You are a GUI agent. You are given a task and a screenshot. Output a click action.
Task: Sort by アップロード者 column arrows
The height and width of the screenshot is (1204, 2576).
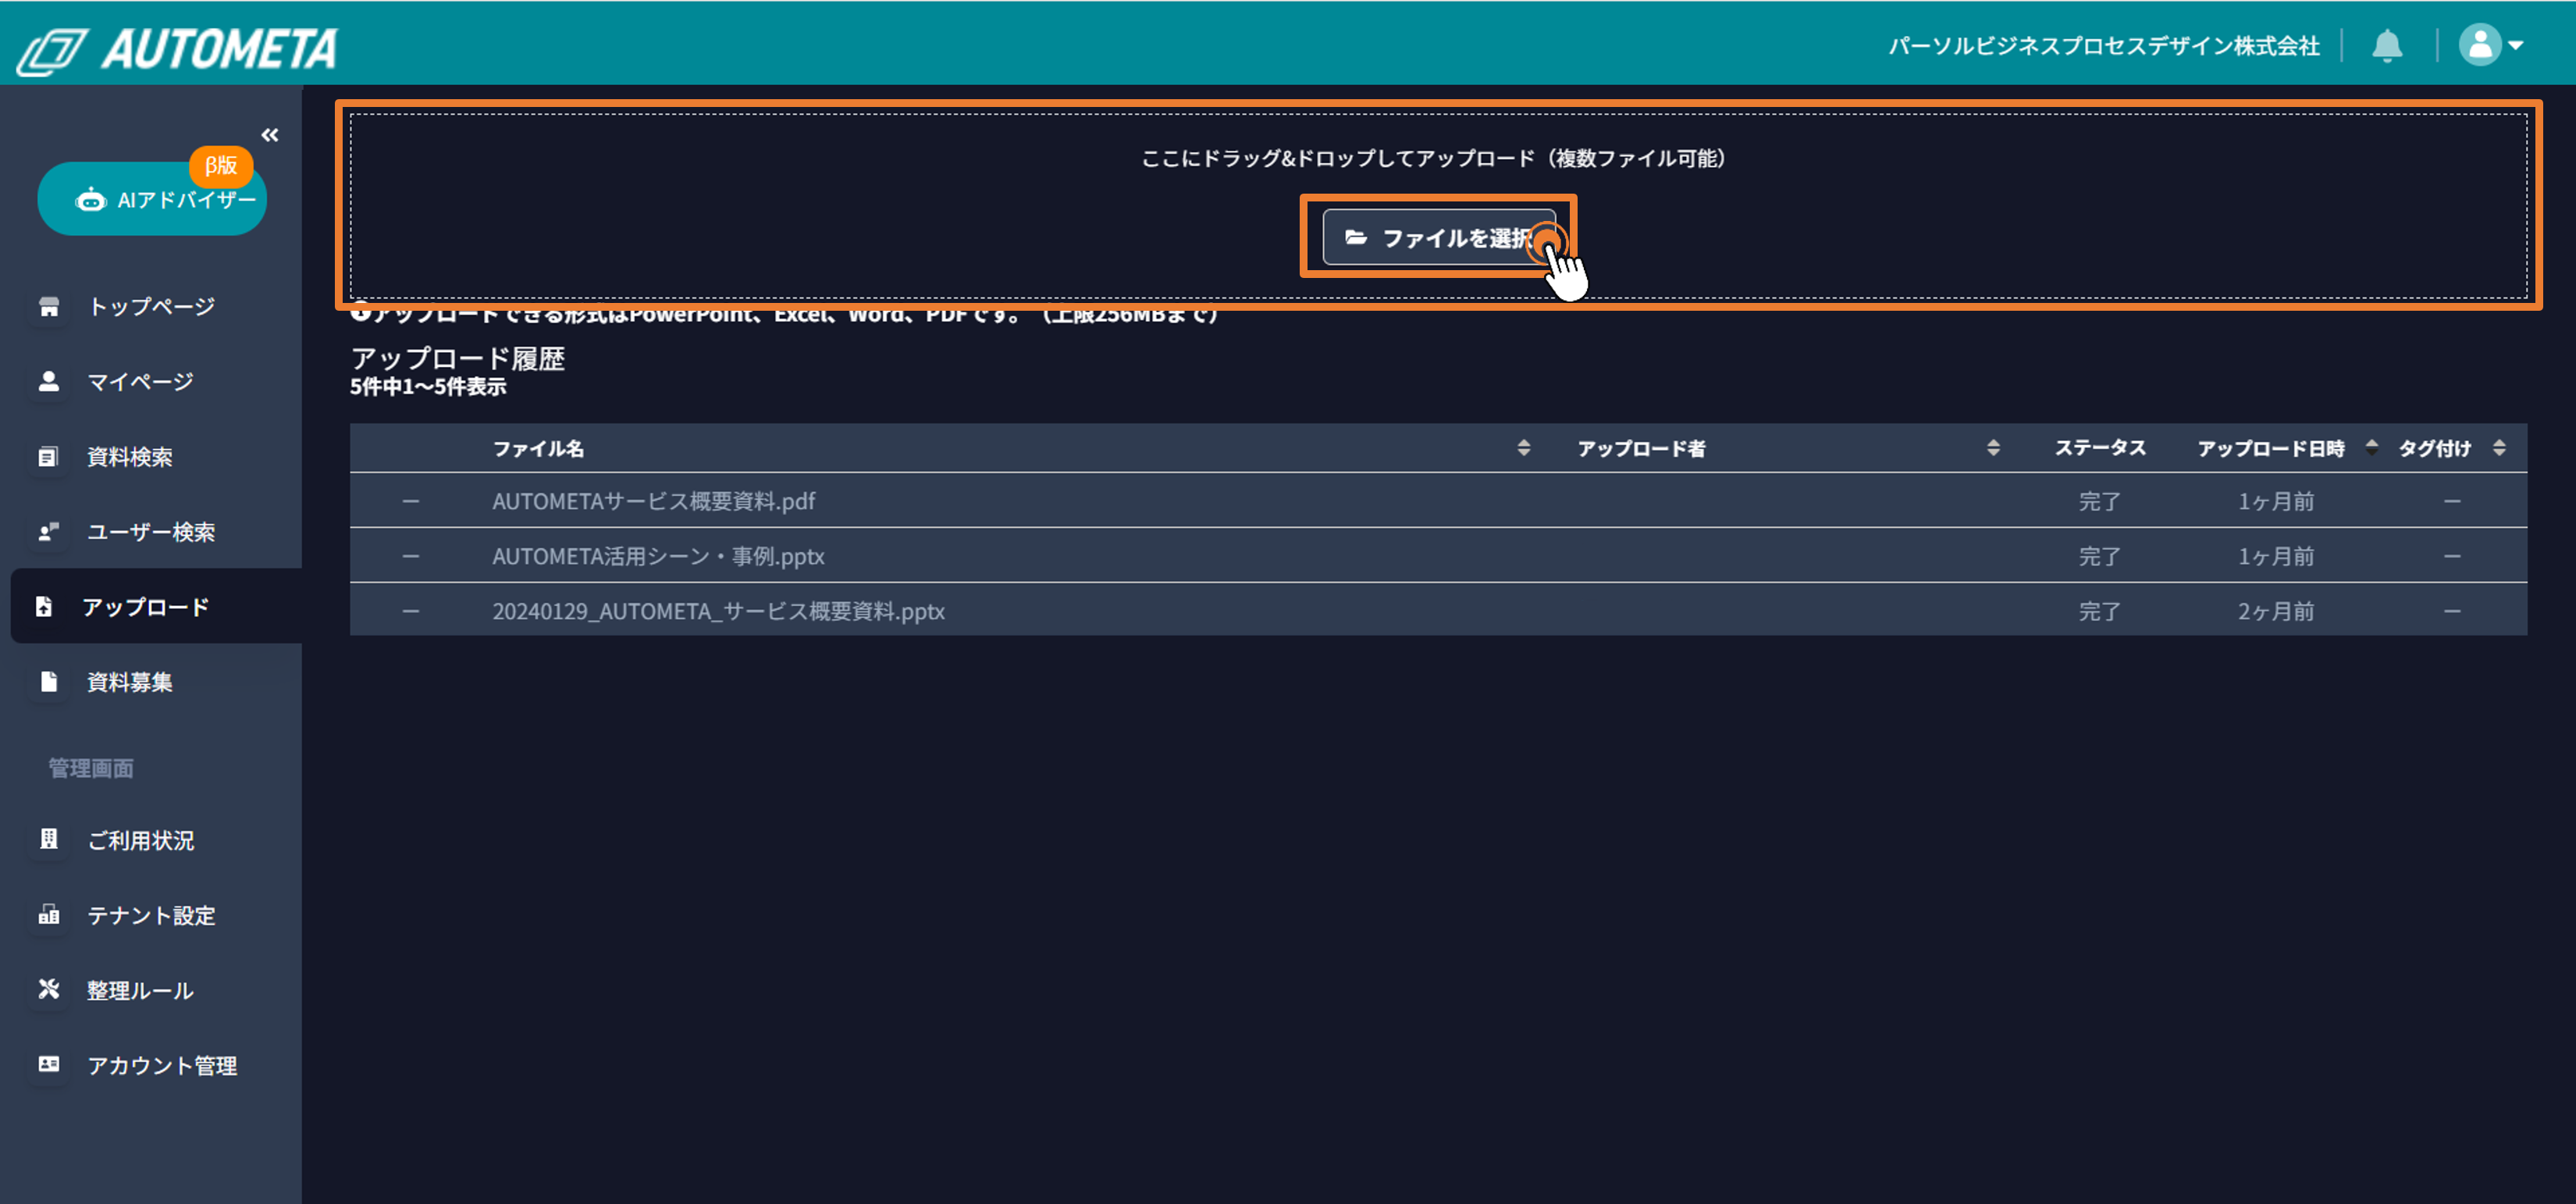pyautogui.click(x=1993, y=448)
